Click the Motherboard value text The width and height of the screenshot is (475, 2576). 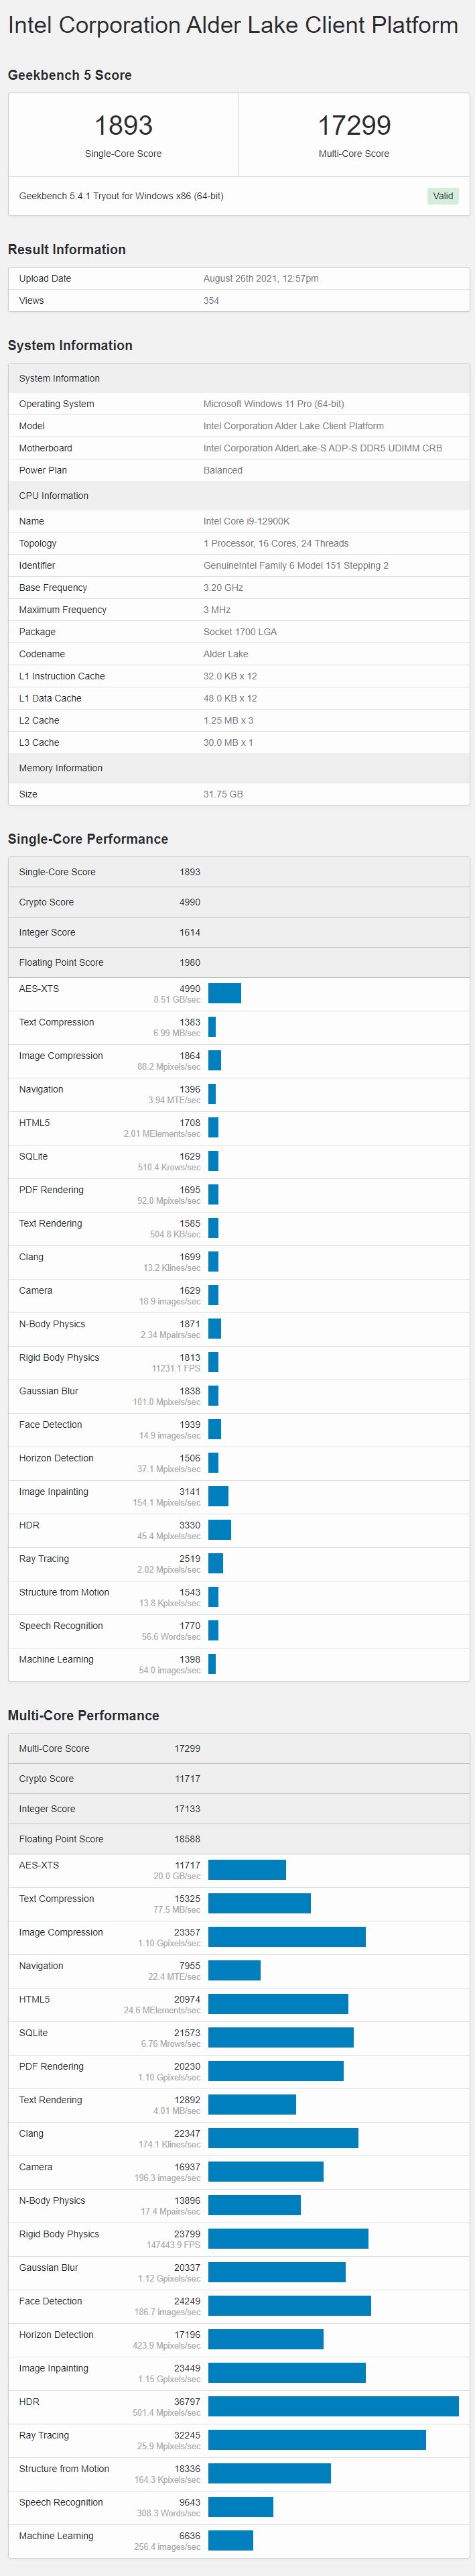(322, 448)
